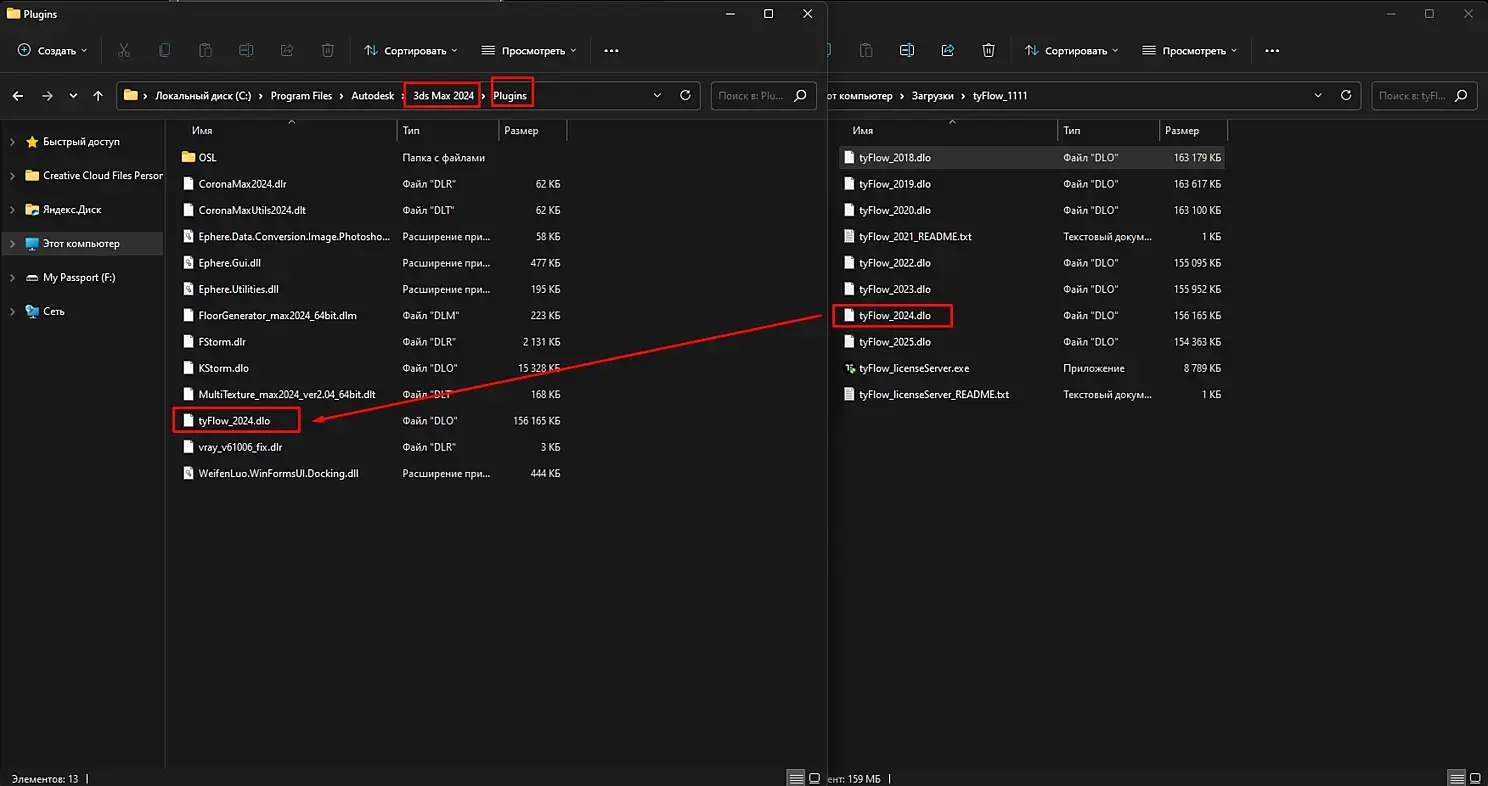Refresh the Plugins folder view
Screen dimensions: 1488x786
[685, 96]
